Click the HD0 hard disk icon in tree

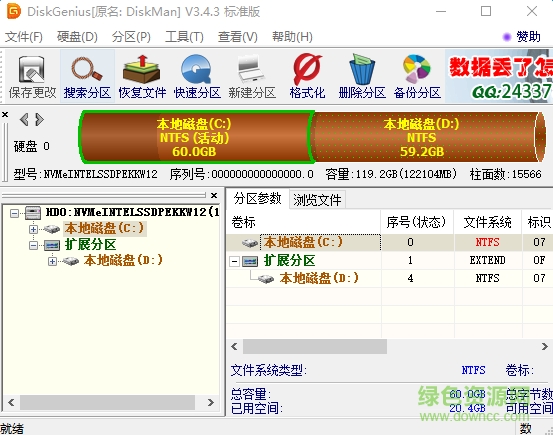point(33,213)
